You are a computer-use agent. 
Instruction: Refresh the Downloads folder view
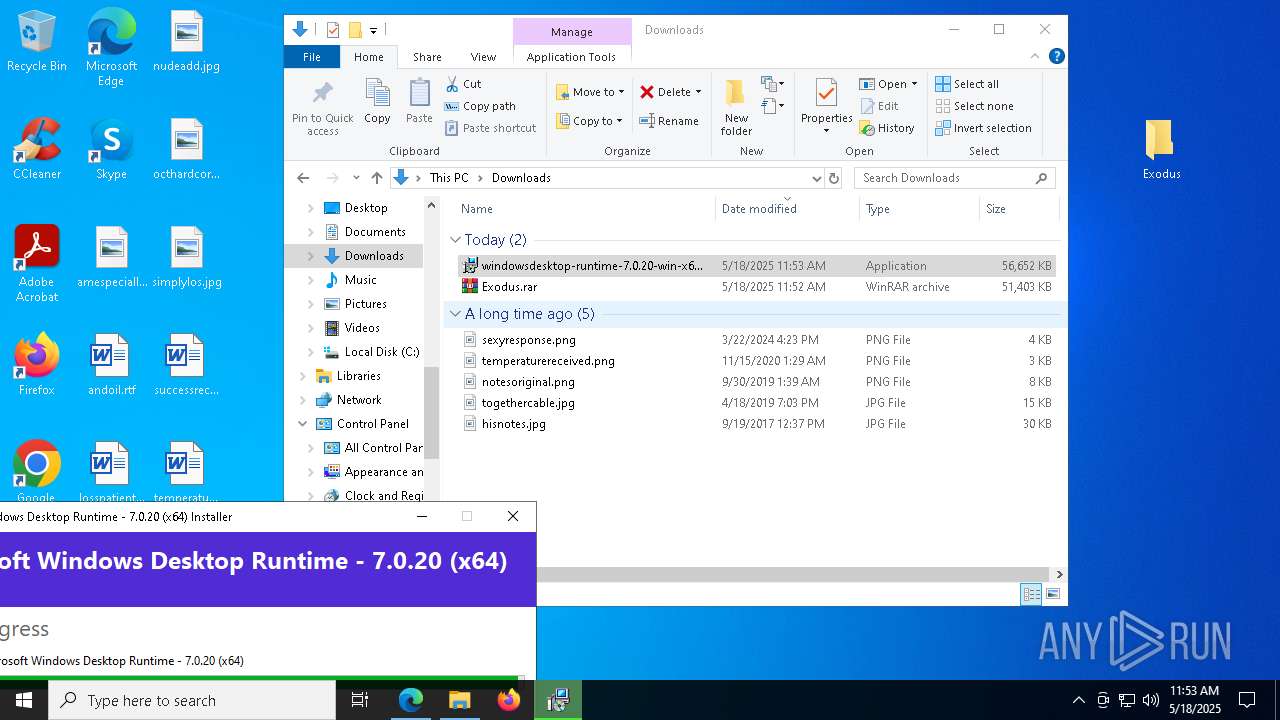834,178
